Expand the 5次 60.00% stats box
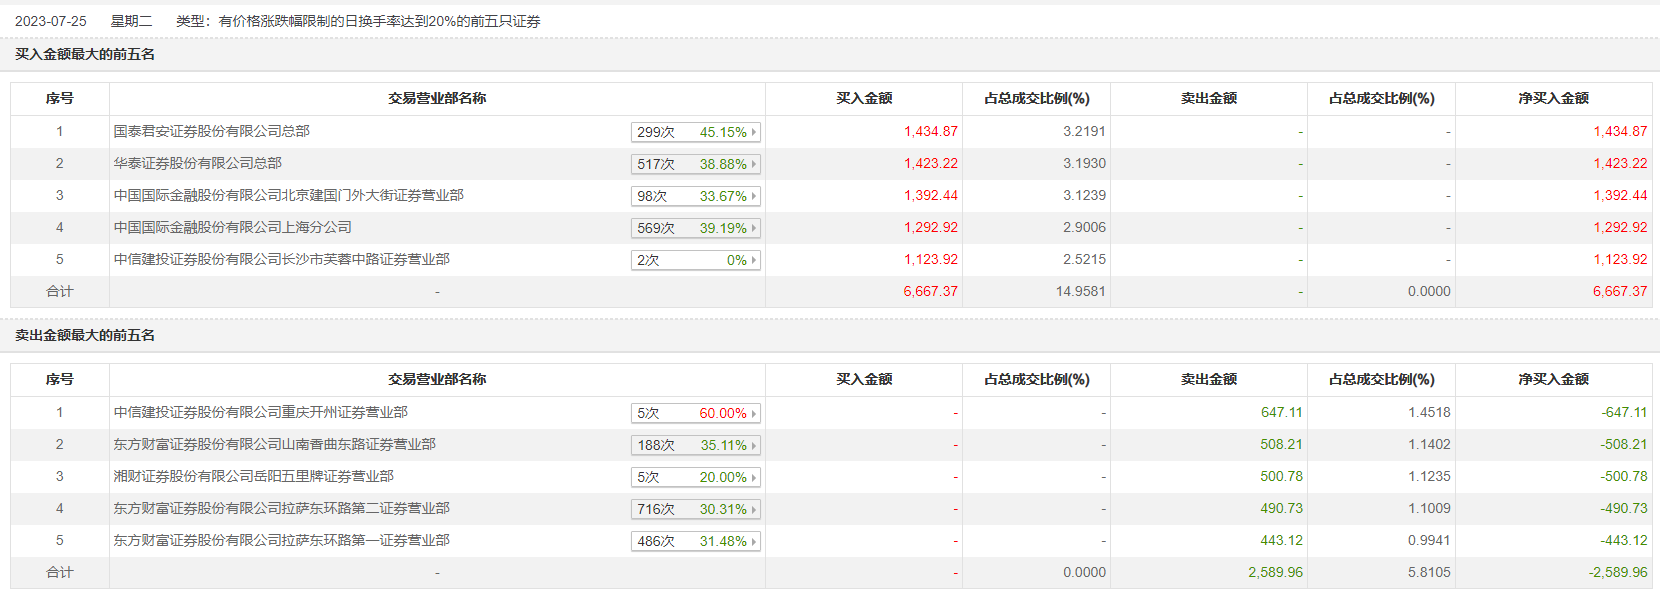The height and width of the screenshot is (595, 1660). tap(695, 413)
